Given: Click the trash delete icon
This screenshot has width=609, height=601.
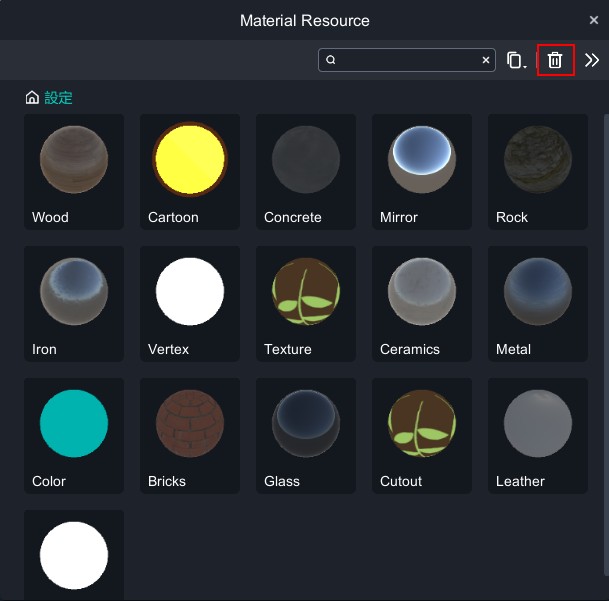Looking at the screenshot, I should click(x=555, y=60).
